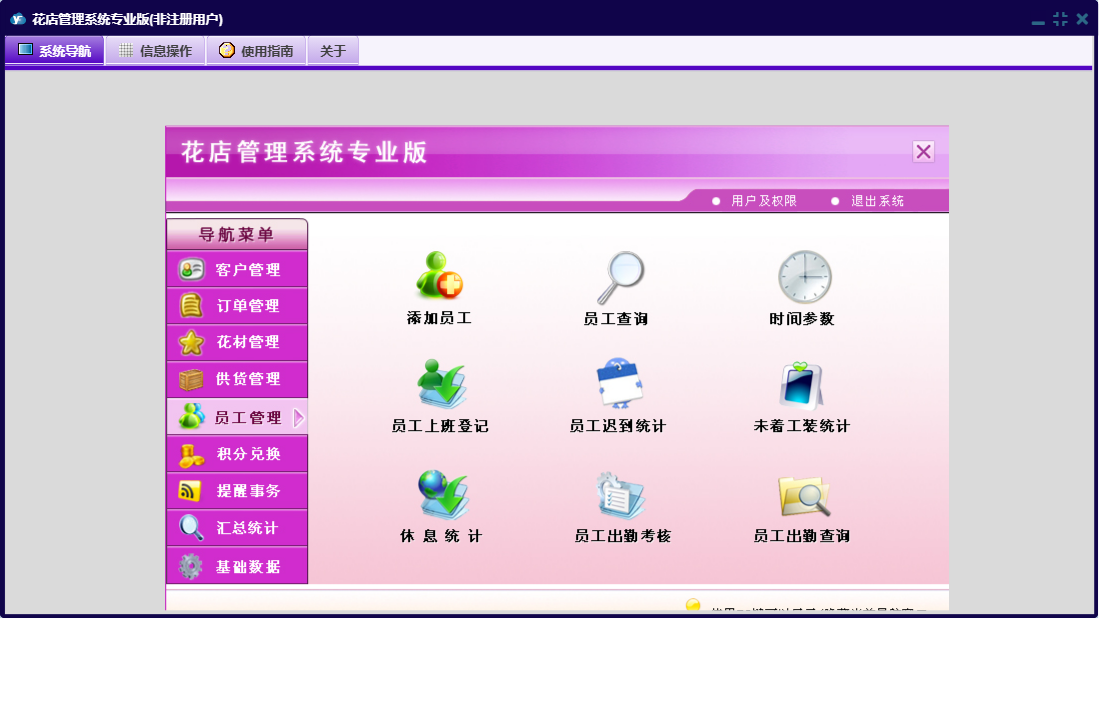Open the 添加员工 add employee icon
The image size is (1099, 723).
point(439,275)
